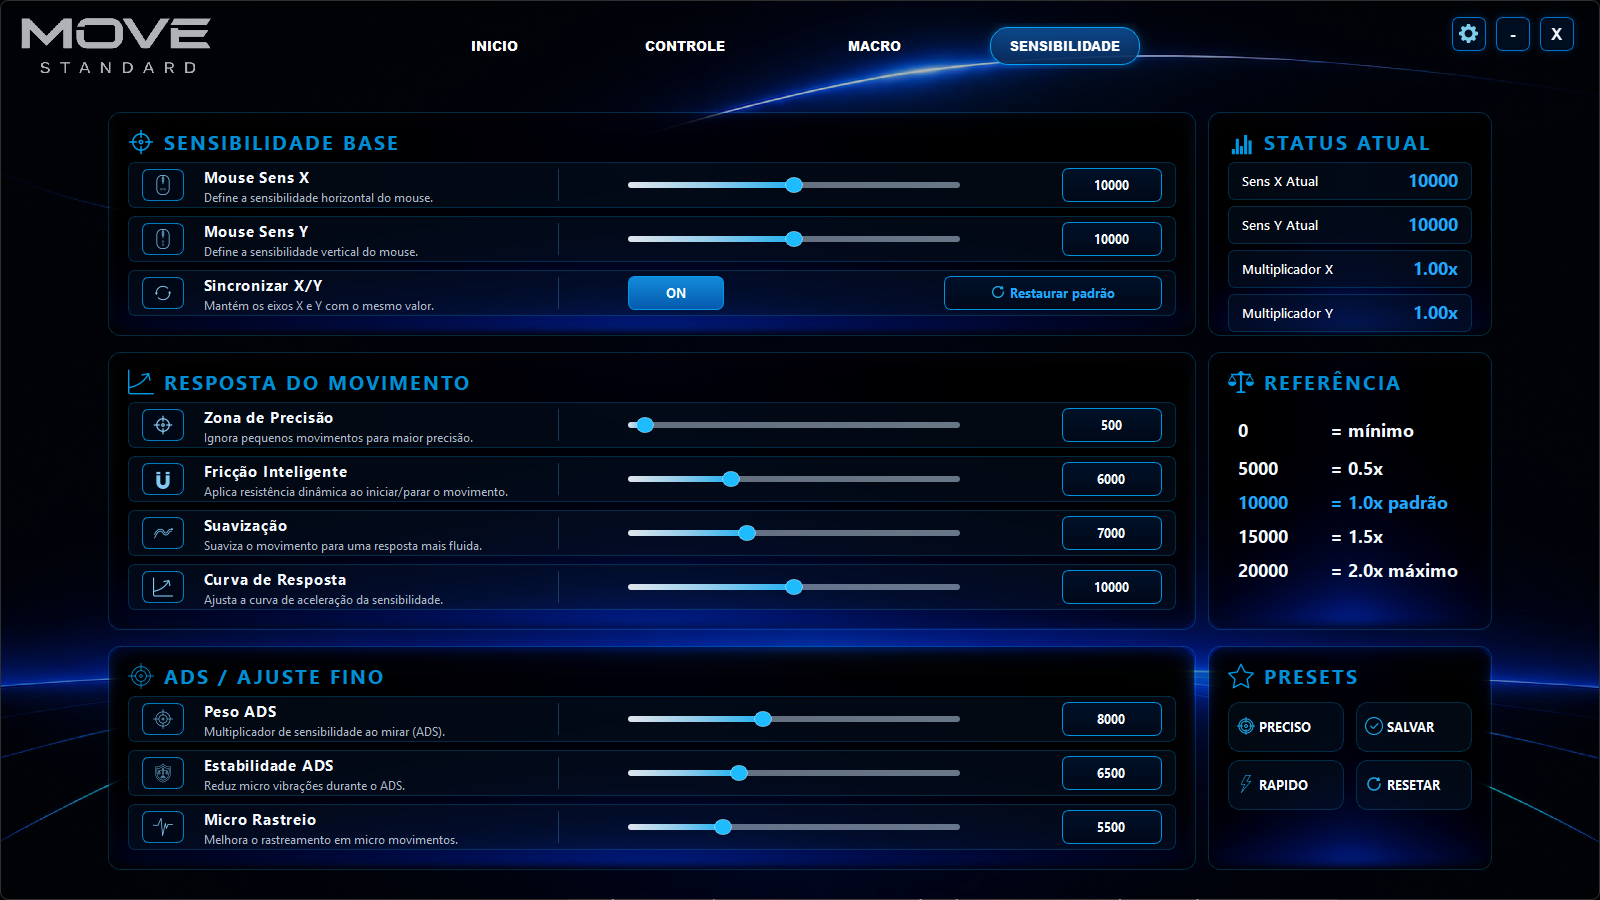Click the Referência balance scale icon
Image resolution: width=1600 pixels, height=900 pixels.
click(1241, 382)
